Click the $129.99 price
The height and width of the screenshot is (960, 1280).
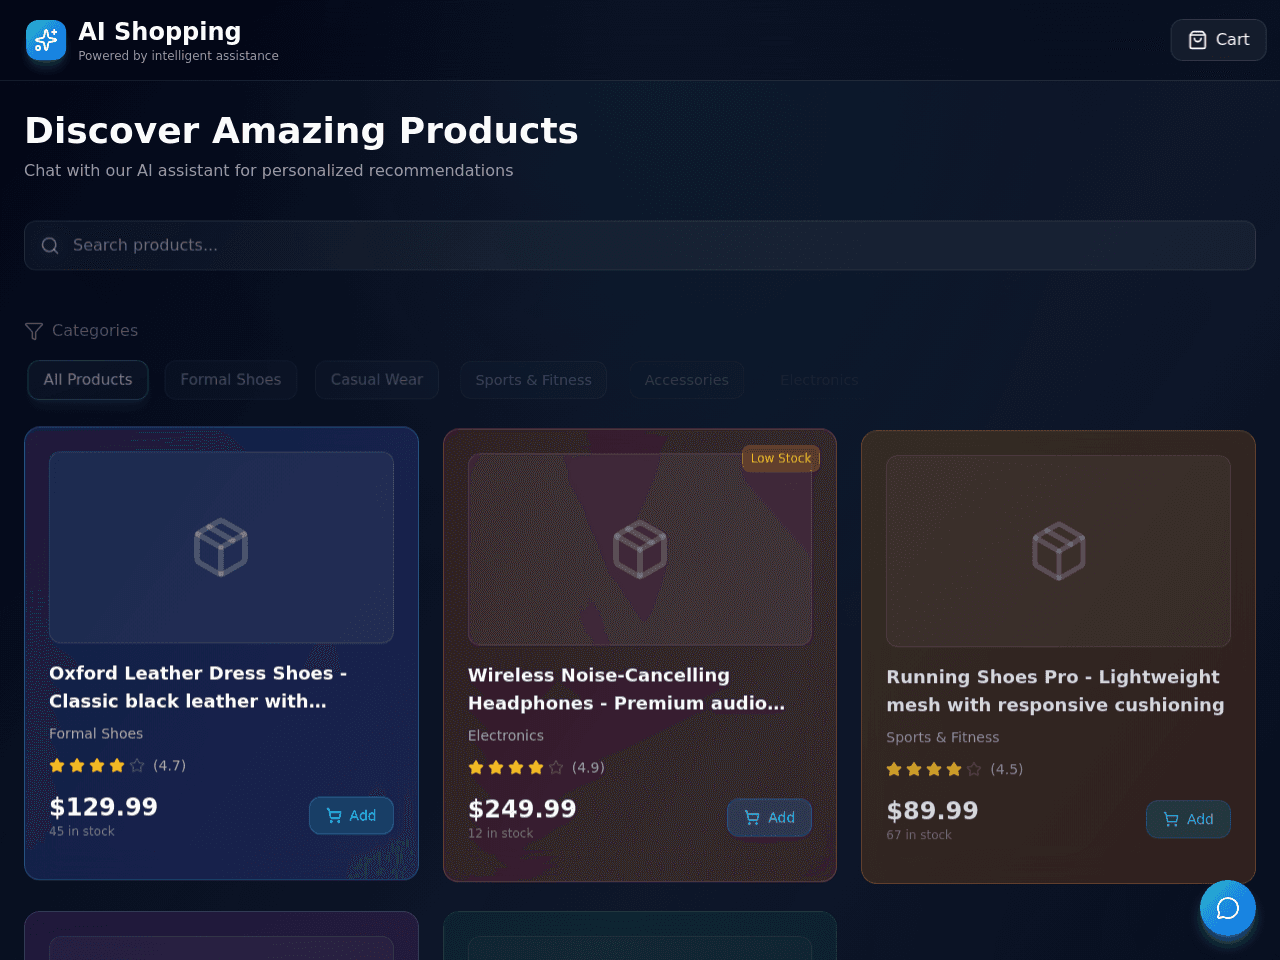point(103,807)
